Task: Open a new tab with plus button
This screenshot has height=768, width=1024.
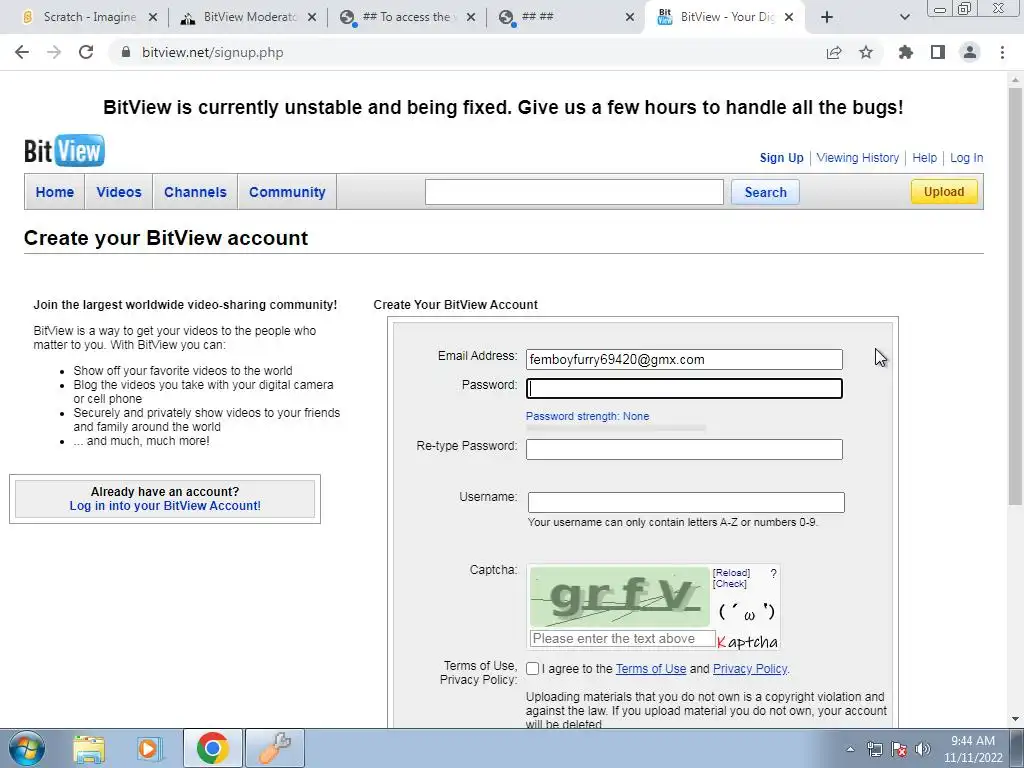Action: tap(827, 17)
